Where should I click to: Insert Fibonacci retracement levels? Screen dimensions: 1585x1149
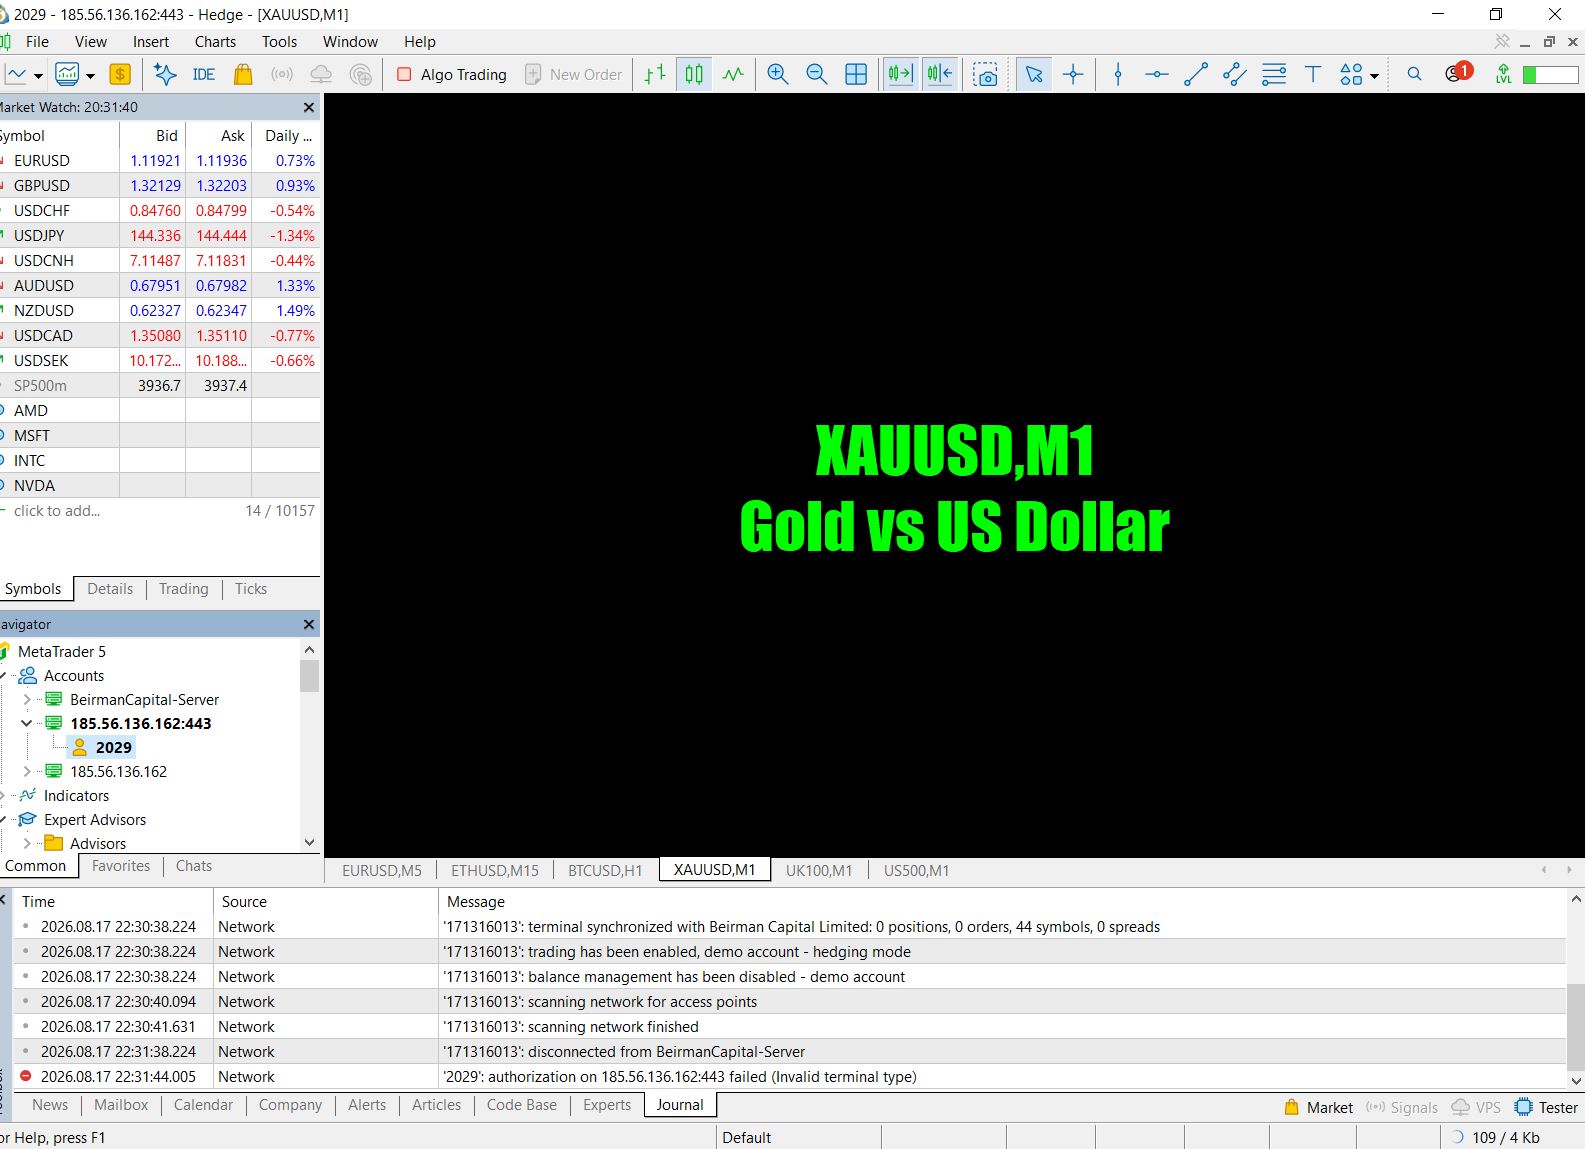(x=1274, y=74)
